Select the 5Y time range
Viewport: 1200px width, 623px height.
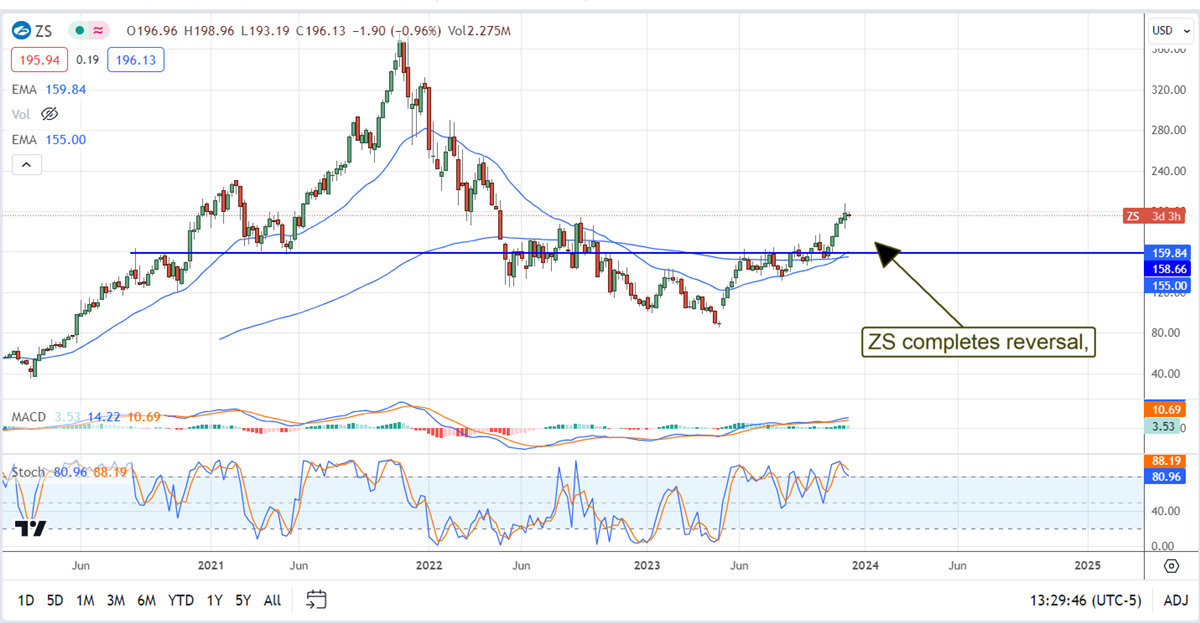coord(243,600)
